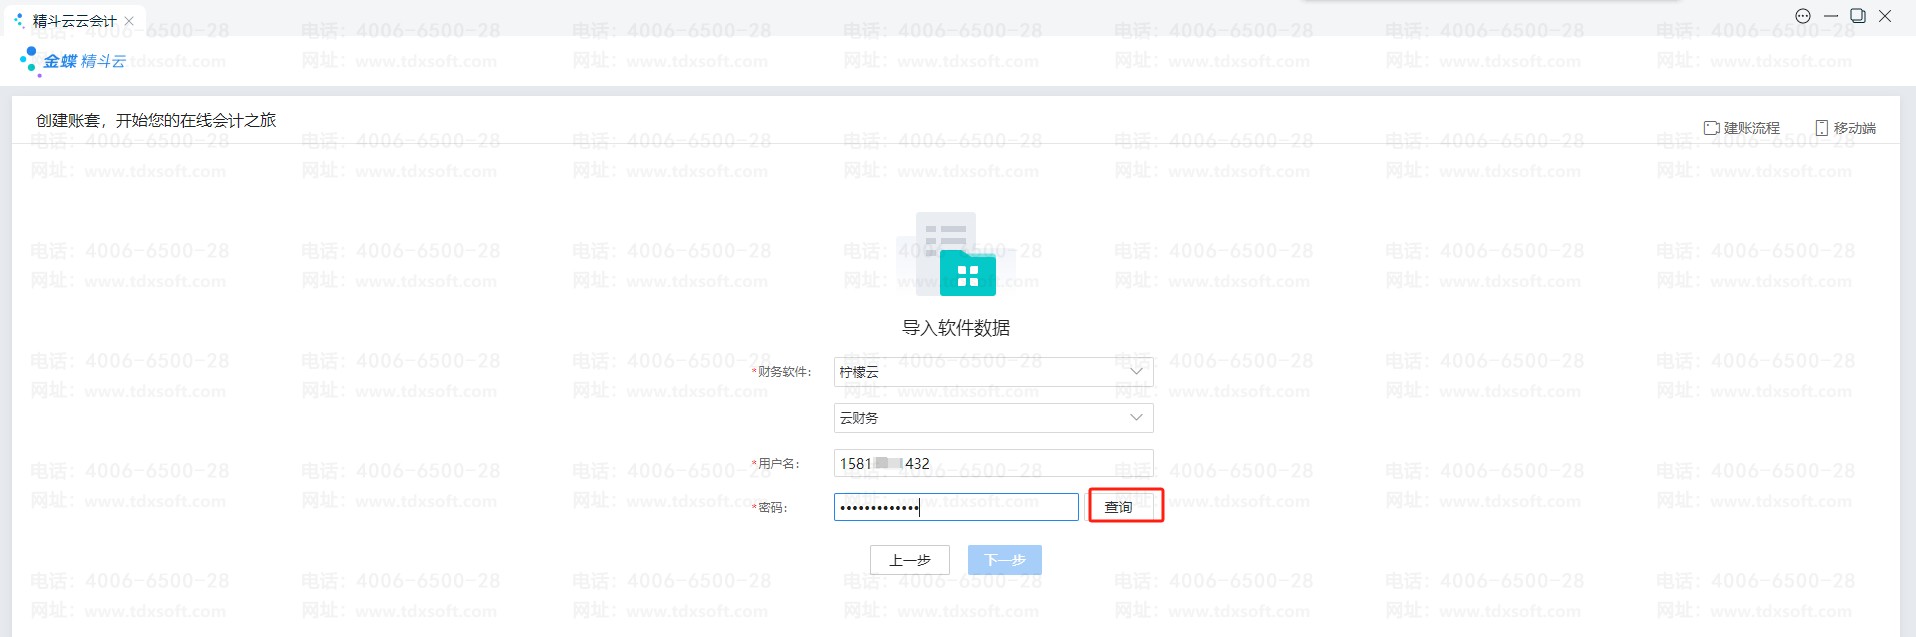Click the 财务软件 field label

(x=784, y=372)
